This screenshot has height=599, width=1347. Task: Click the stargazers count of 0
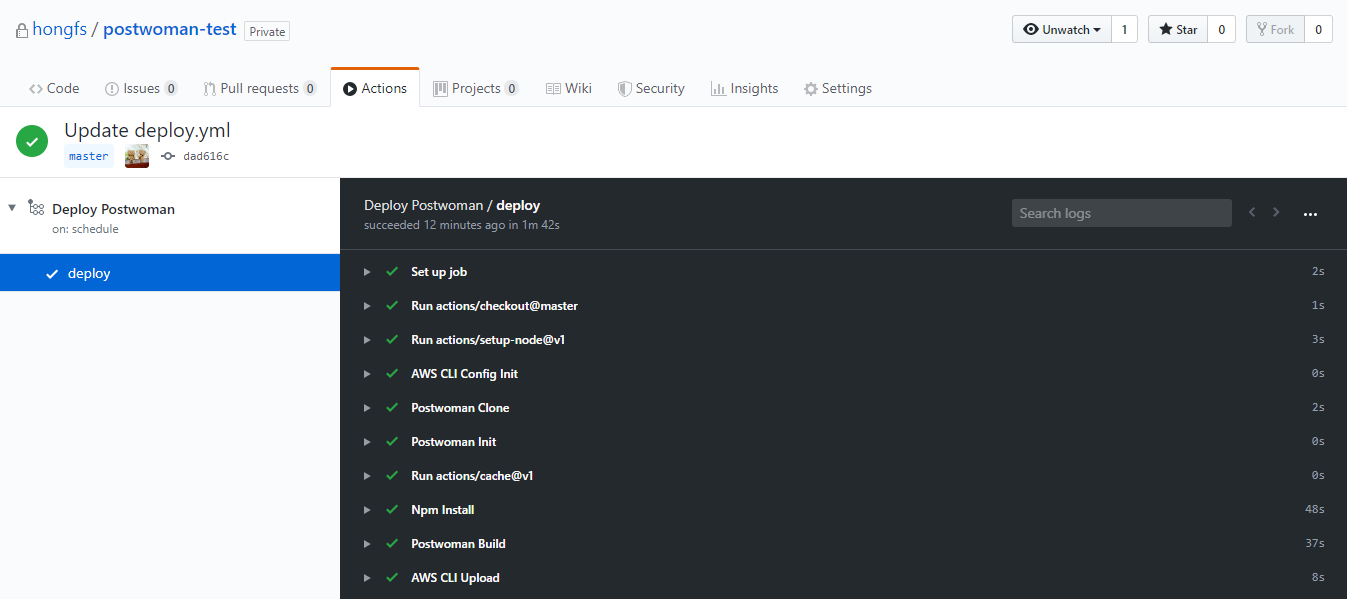pos(1221,30)
